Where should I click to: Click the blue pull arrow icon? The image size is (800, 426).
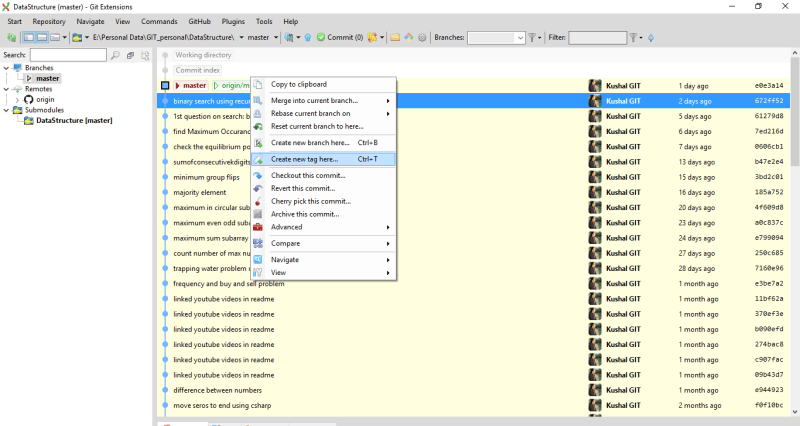308,37
